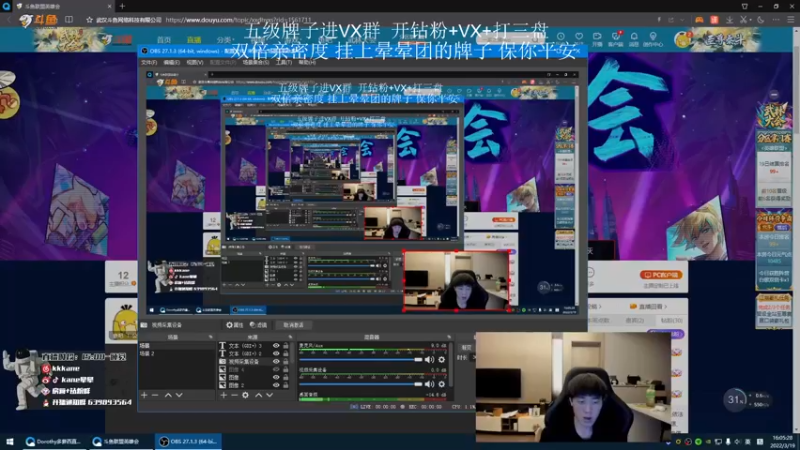Select scene 场景 2 in Scenes list
Viewport: 800px width, 450px height.
click(x=177, y=354)
